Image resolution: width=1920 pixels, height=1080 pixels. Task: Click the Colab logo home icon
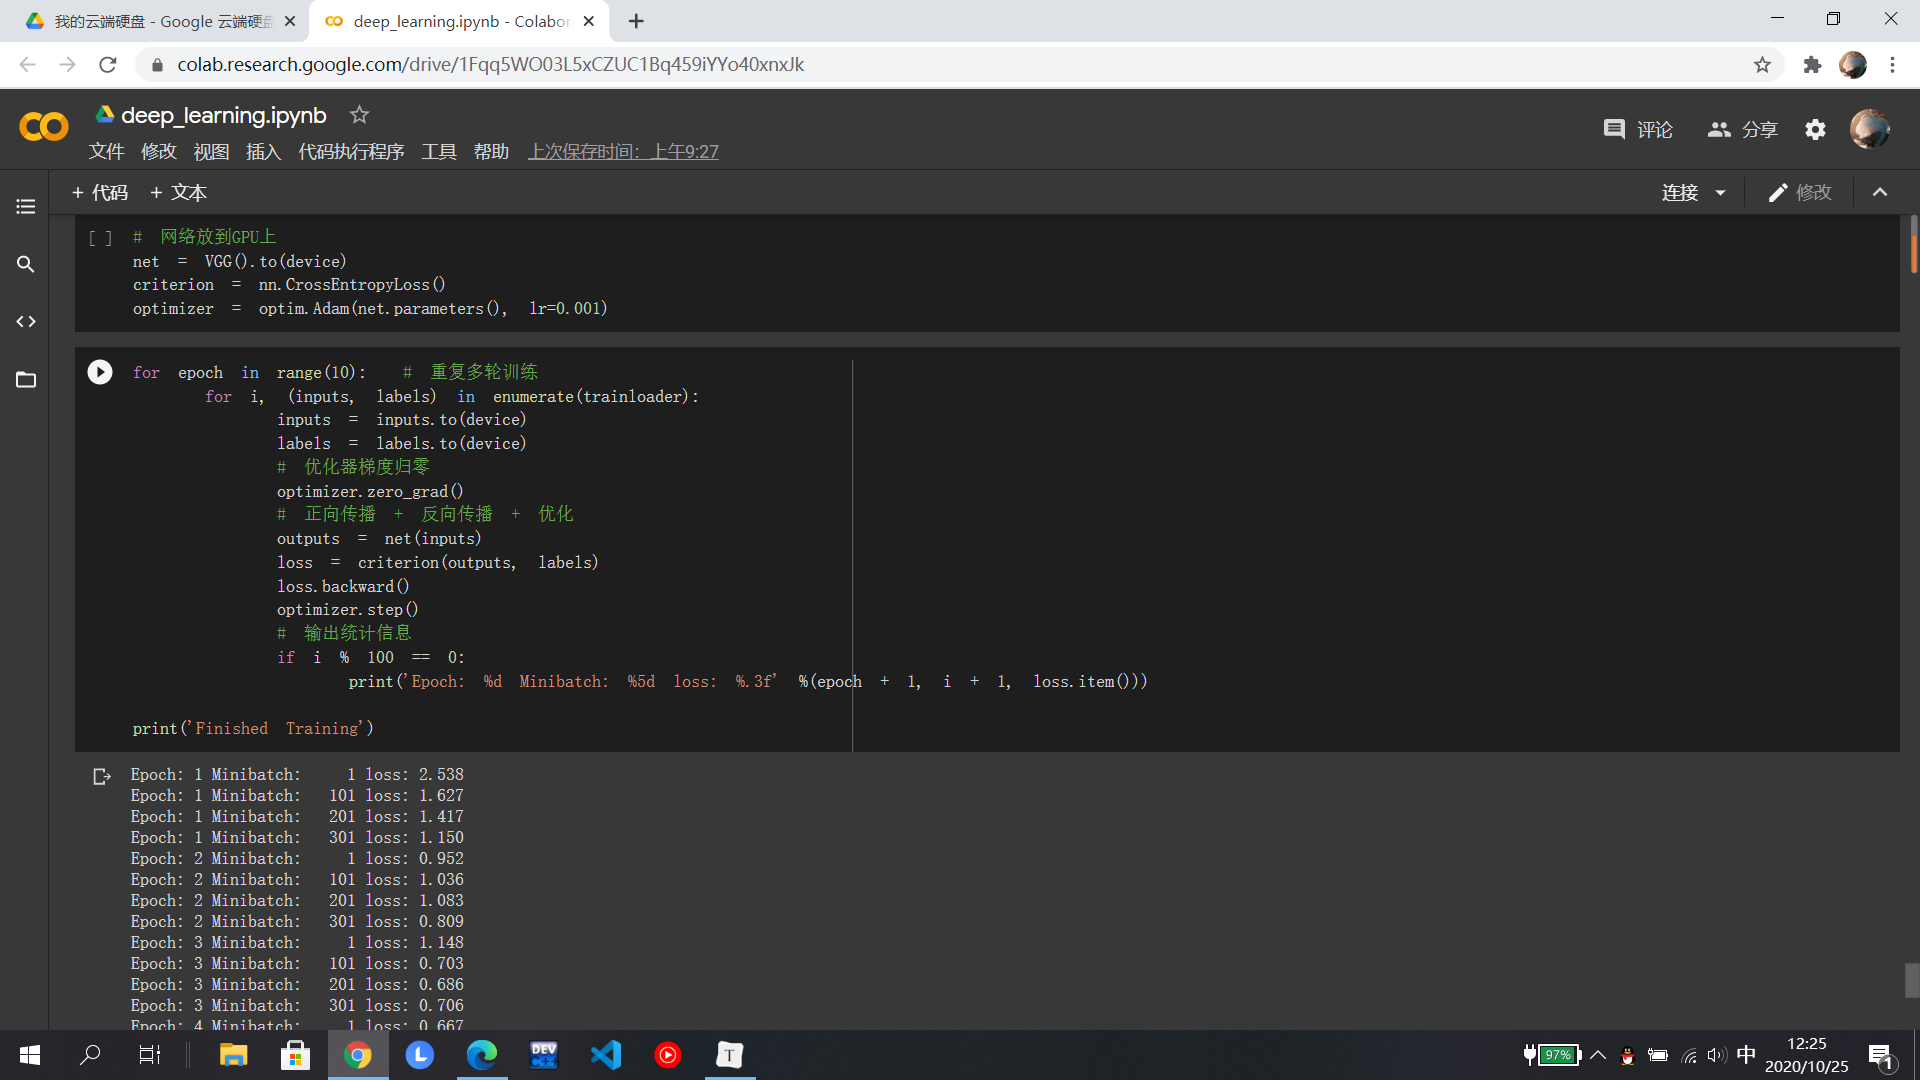[x=44, y=127]
